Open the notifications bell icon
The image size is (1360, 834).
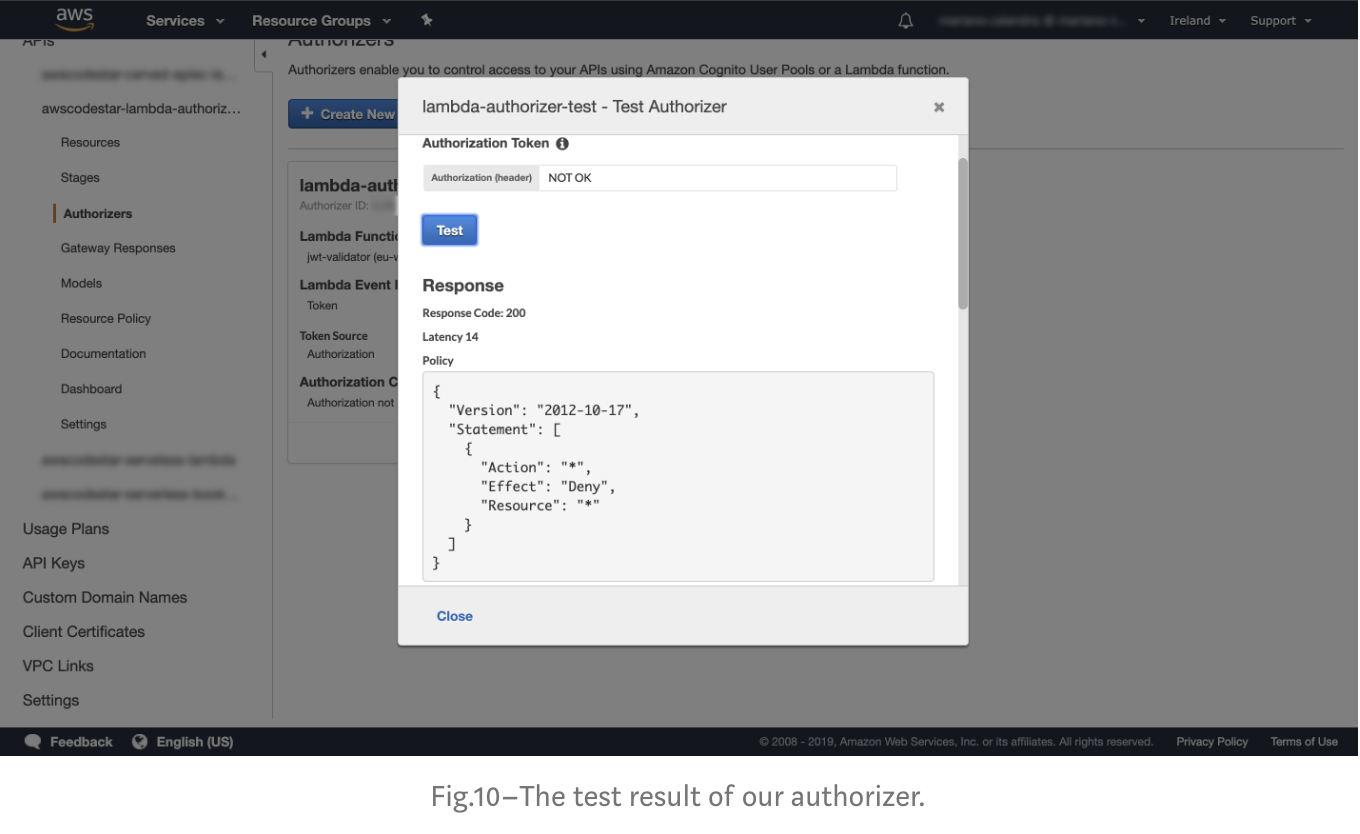[x=906, y=20]
